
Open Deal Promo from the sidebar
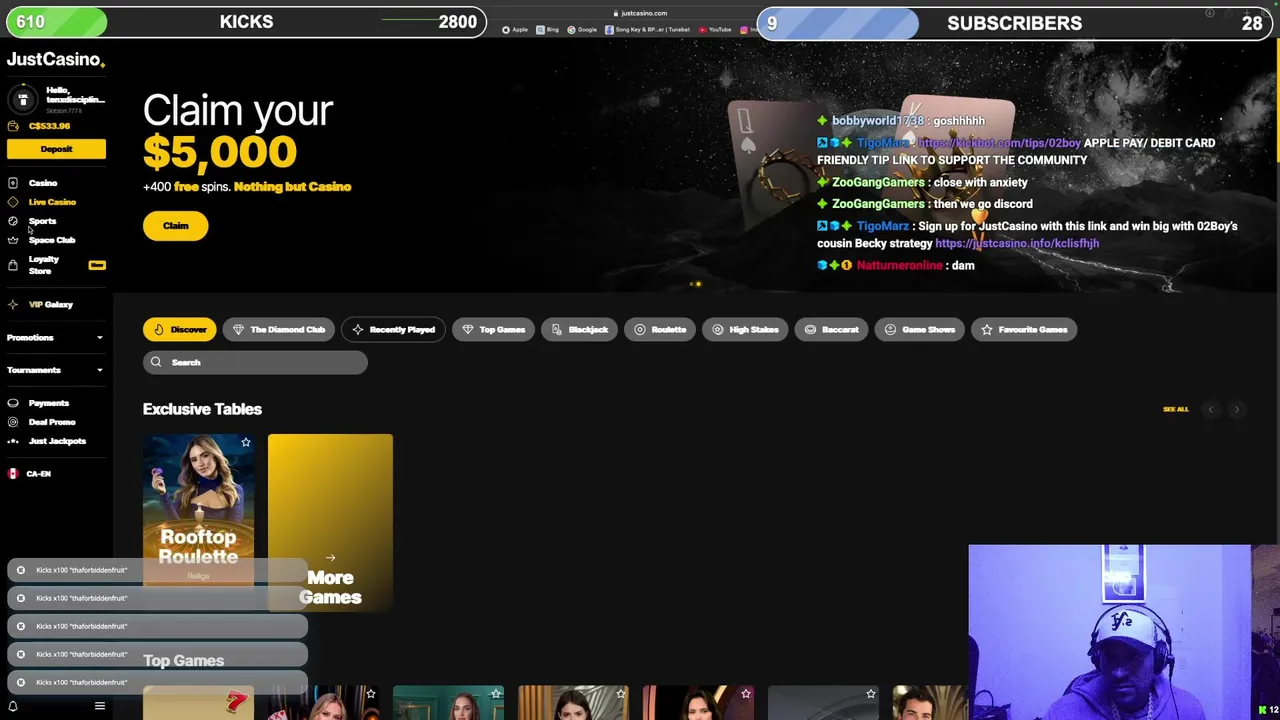(x=52, y=422)
